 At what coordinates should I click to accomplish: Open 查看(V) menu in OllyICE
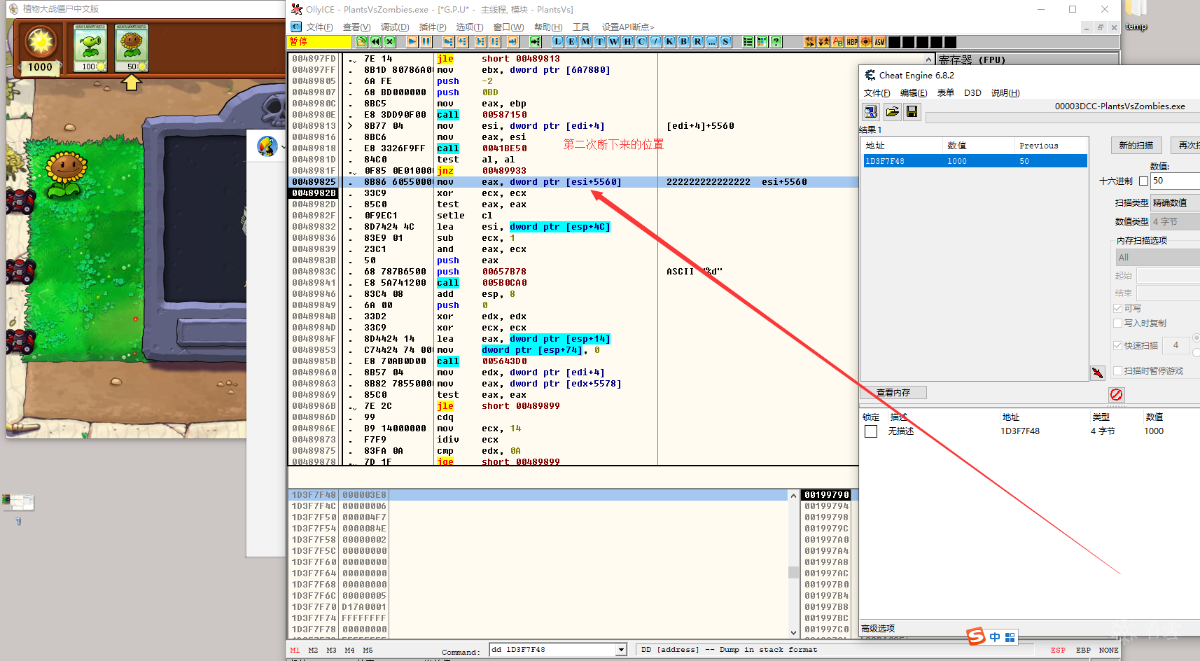coord(356,27)
